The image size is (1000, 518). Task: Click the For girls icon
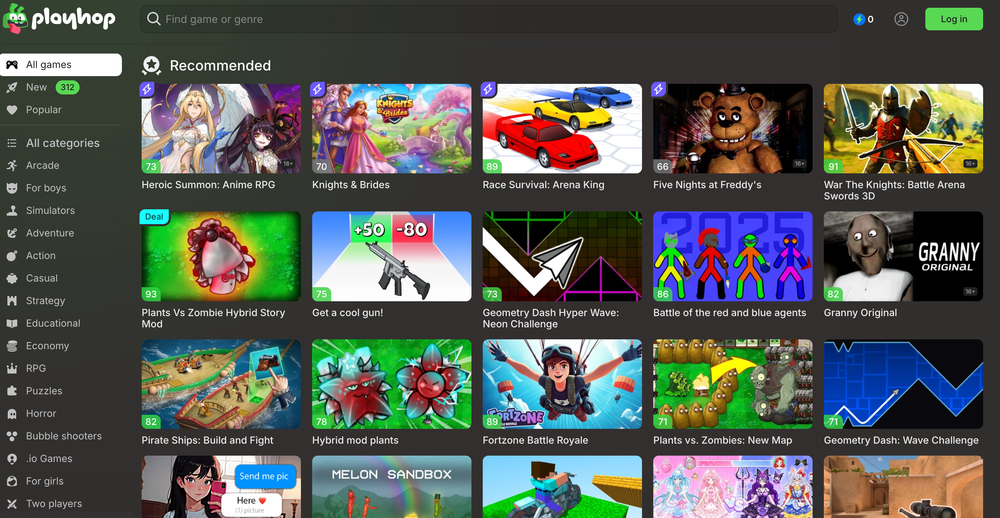coord(11,481)
